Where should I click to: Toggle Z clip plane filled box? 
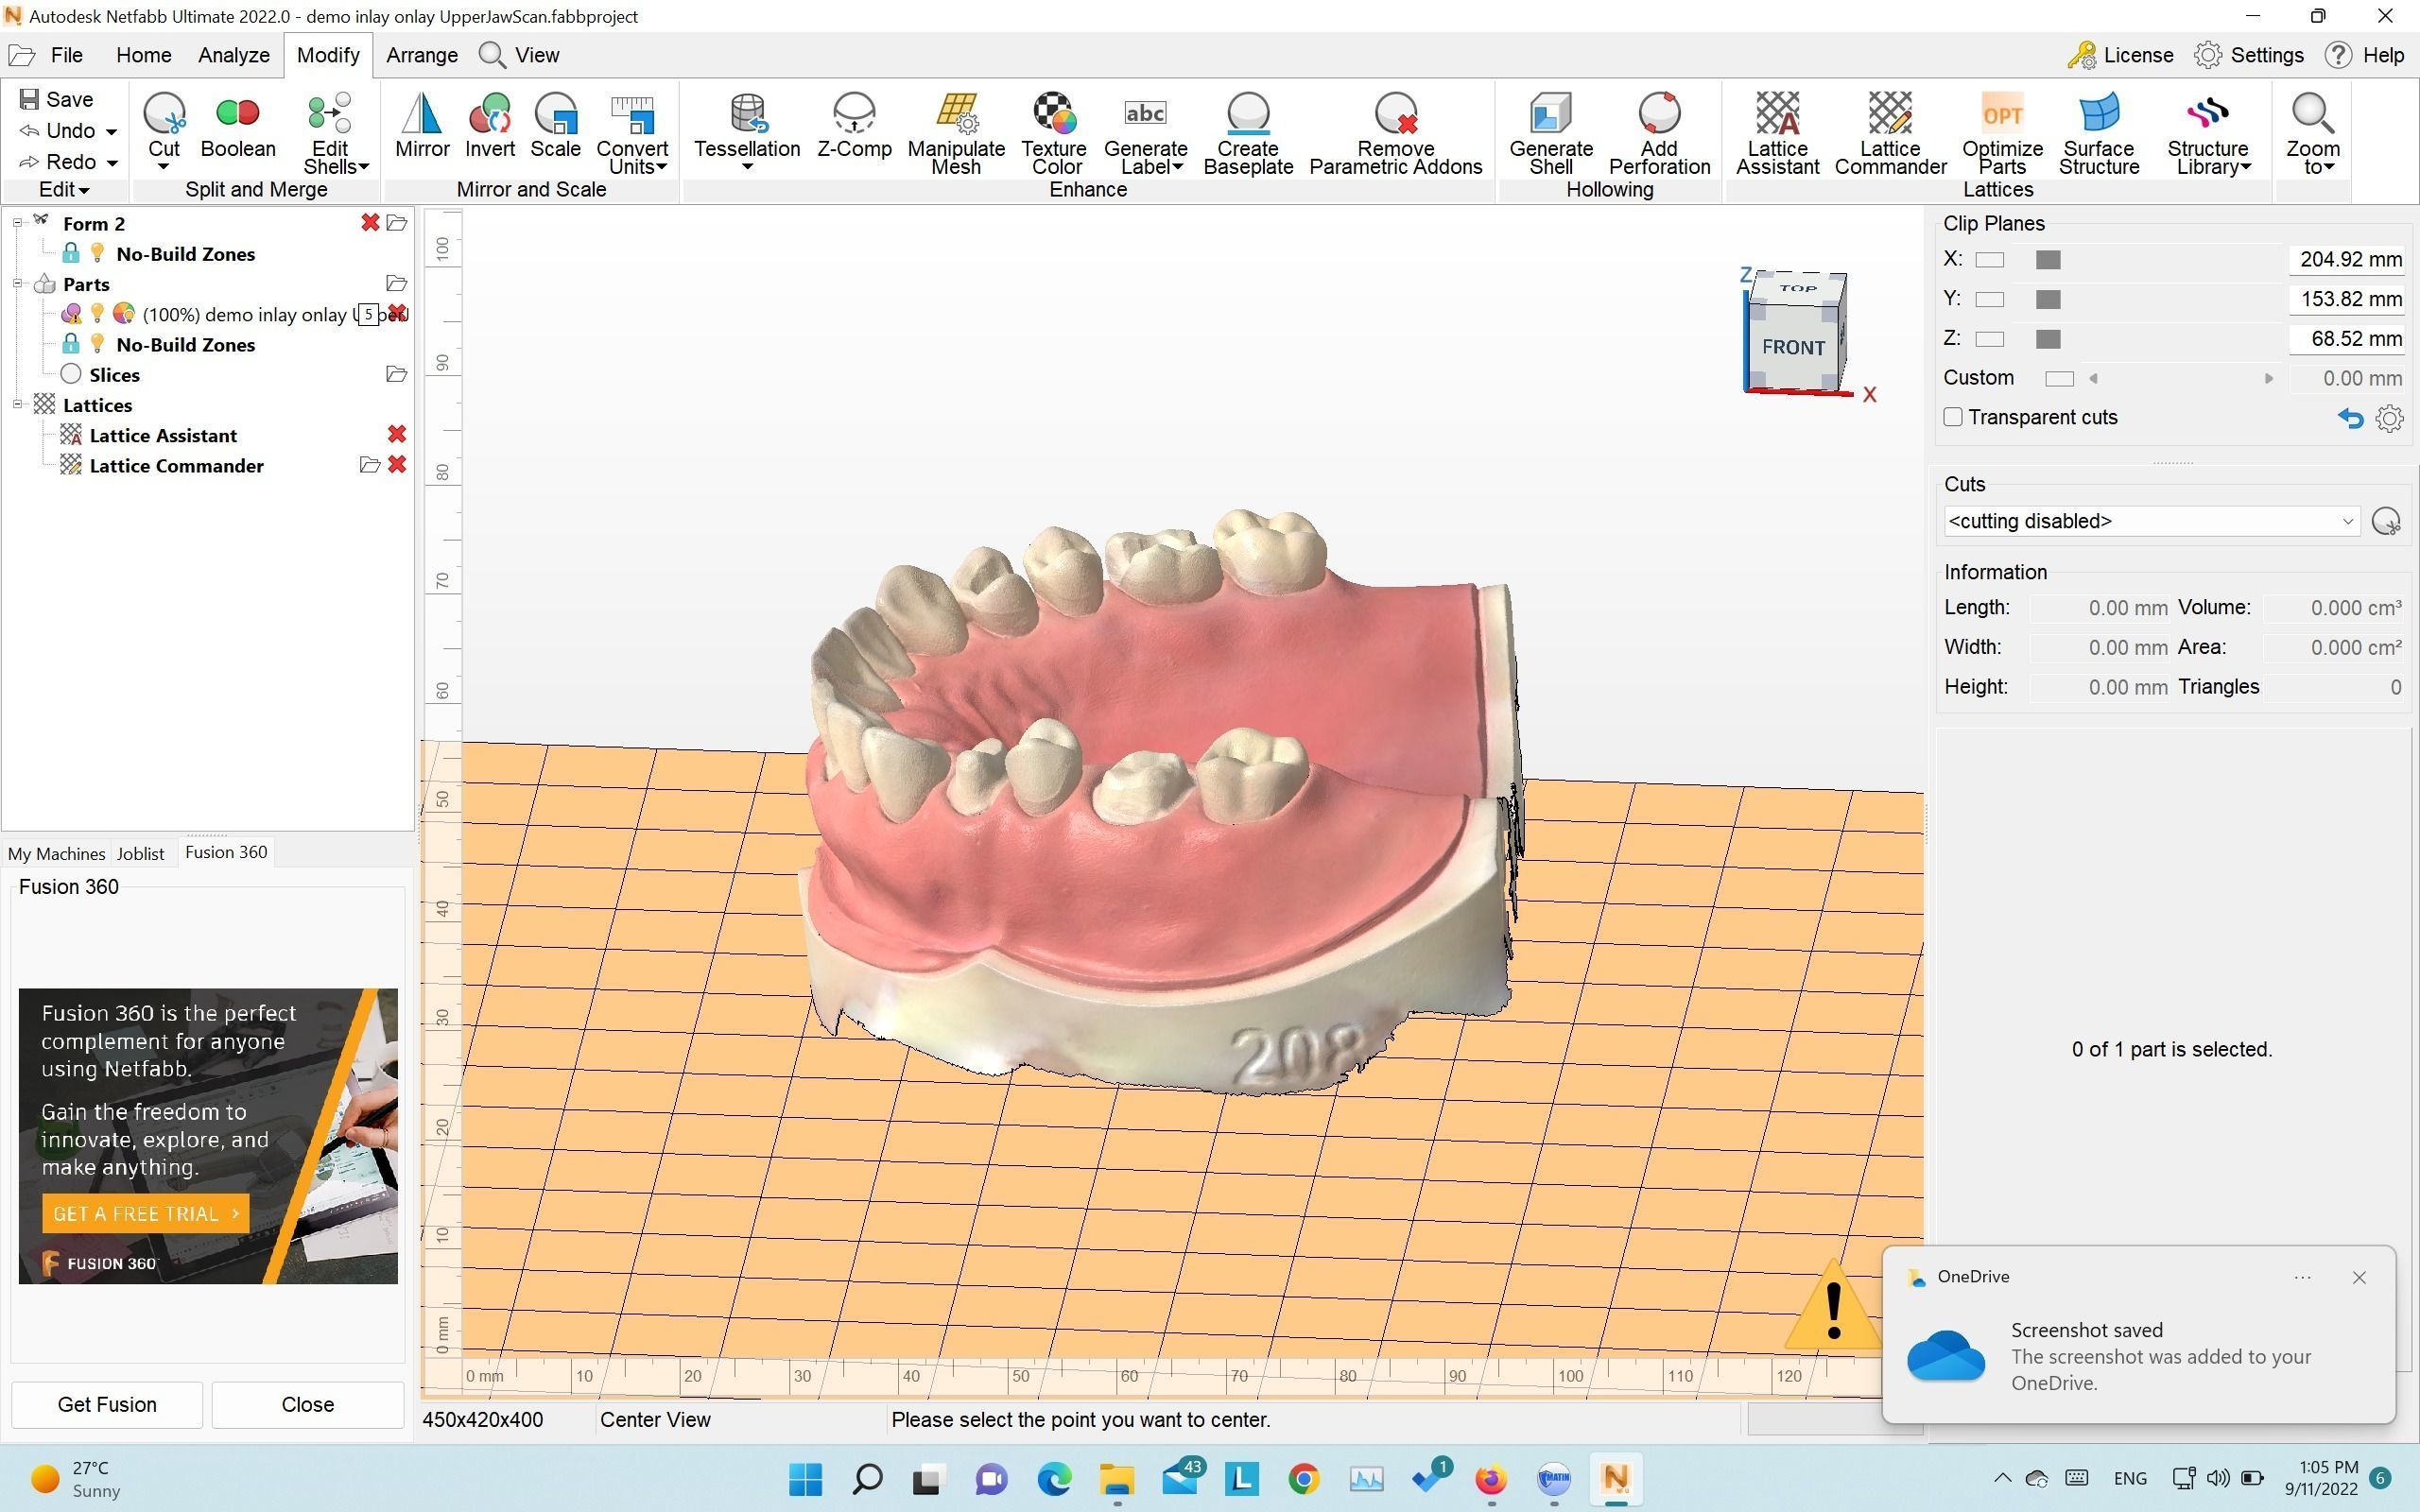(2048, 339)
